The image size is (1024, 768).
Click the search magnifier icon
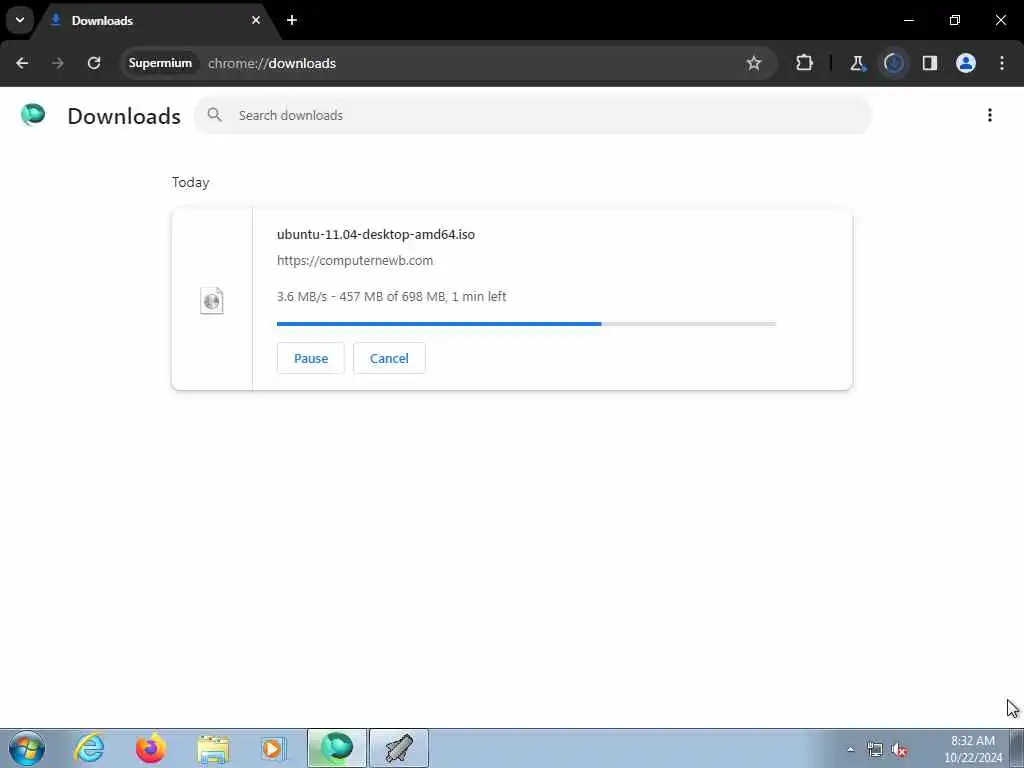[x=214, y=115]
